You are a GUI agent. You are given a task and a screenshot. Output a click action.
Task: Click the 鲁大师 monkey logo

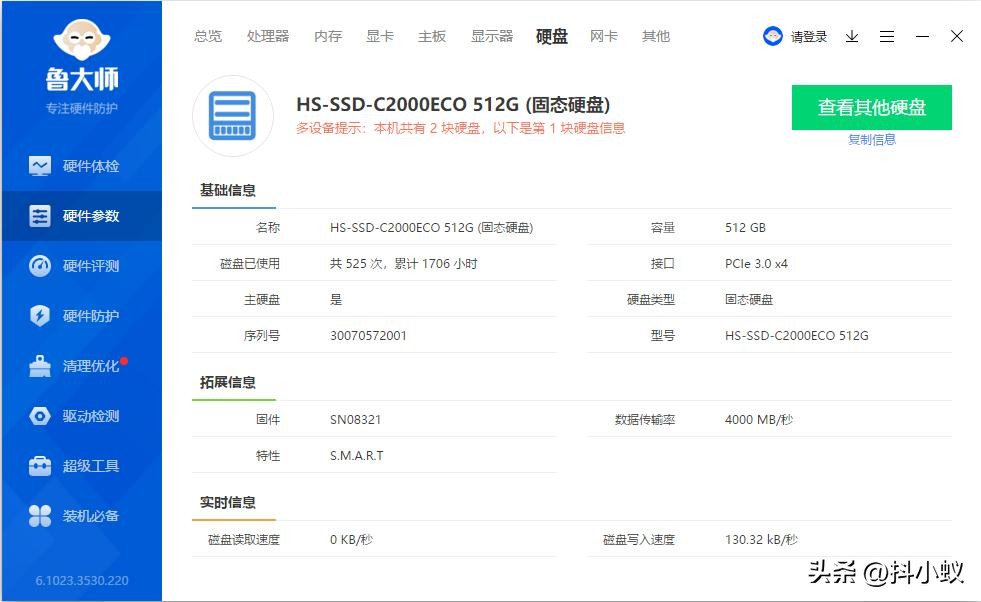point(82,39)
